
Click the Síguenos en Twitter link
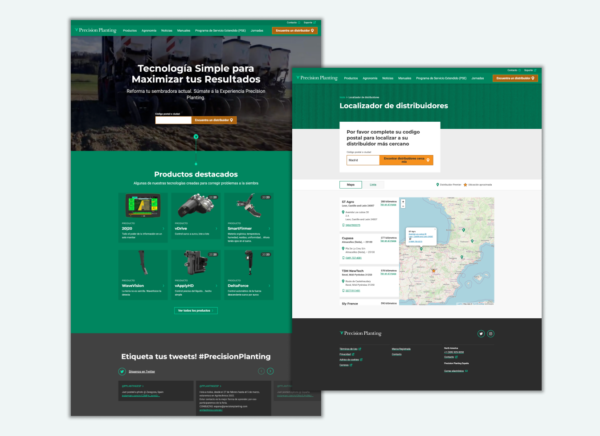(142, 372)
